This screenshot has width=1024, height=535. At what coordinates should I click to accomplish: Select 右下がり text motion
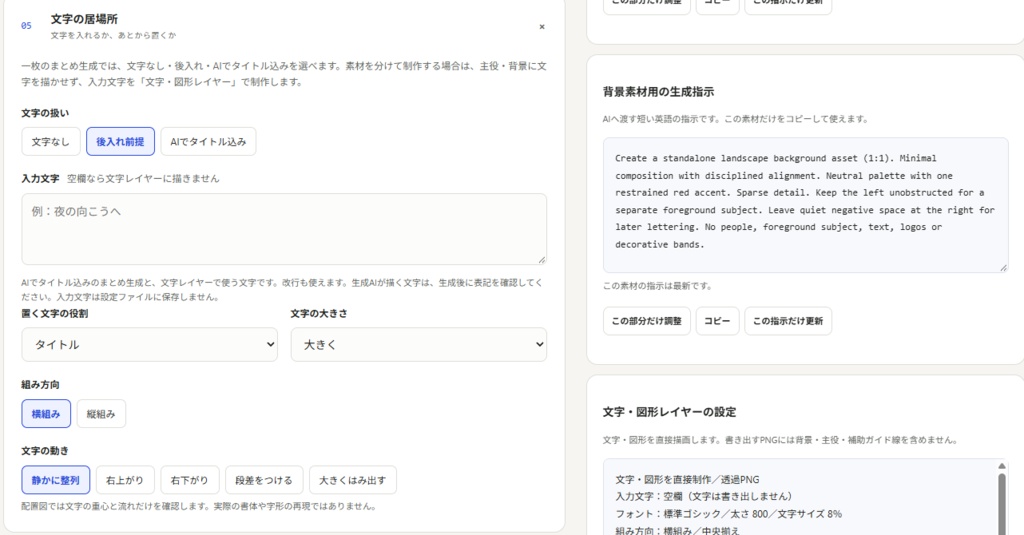tap(189, 480)
